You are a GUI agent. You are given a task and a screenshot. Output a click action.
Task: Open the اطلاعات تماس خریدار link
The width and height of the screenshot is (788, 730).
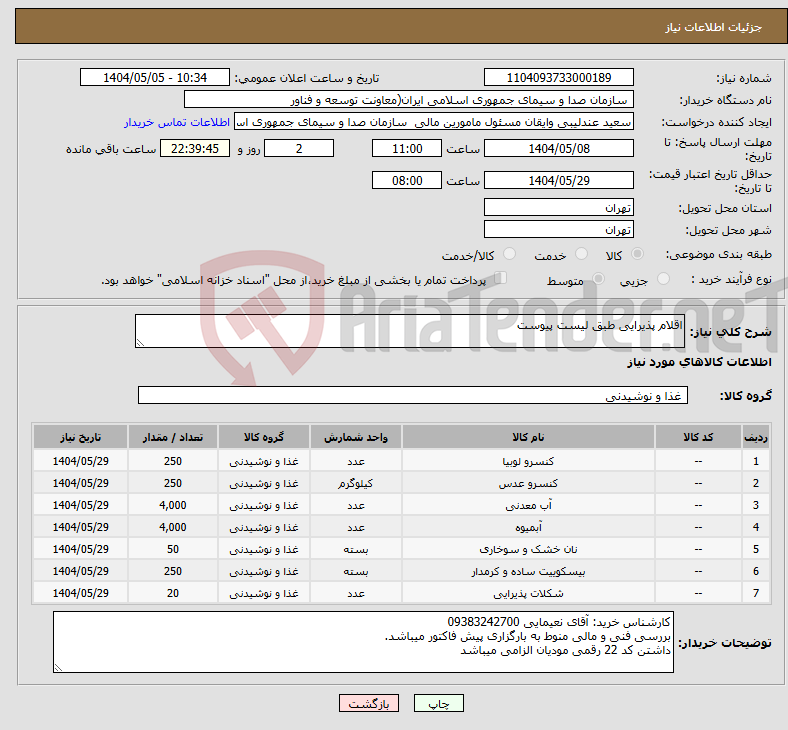click(x=177, y=122)
